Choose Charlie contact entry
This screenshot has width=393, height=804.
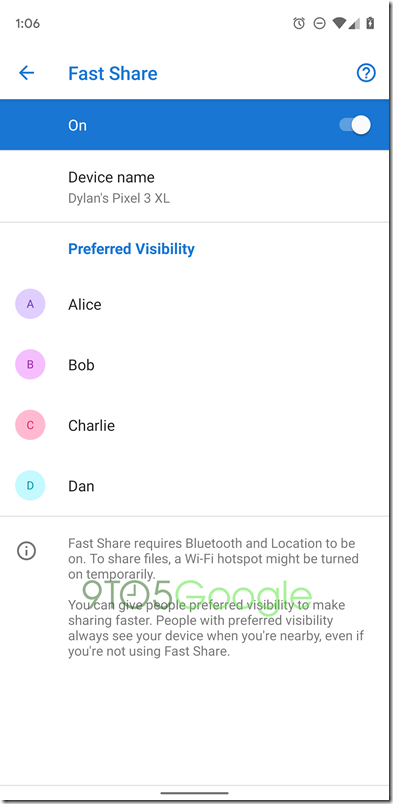(194, 425)
